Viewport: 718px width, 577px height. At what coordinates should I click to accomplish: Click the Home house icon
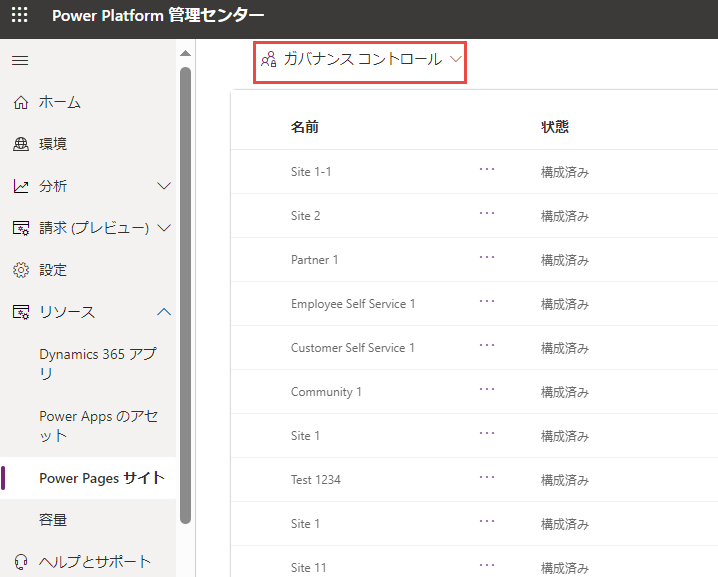click(21, 102)
